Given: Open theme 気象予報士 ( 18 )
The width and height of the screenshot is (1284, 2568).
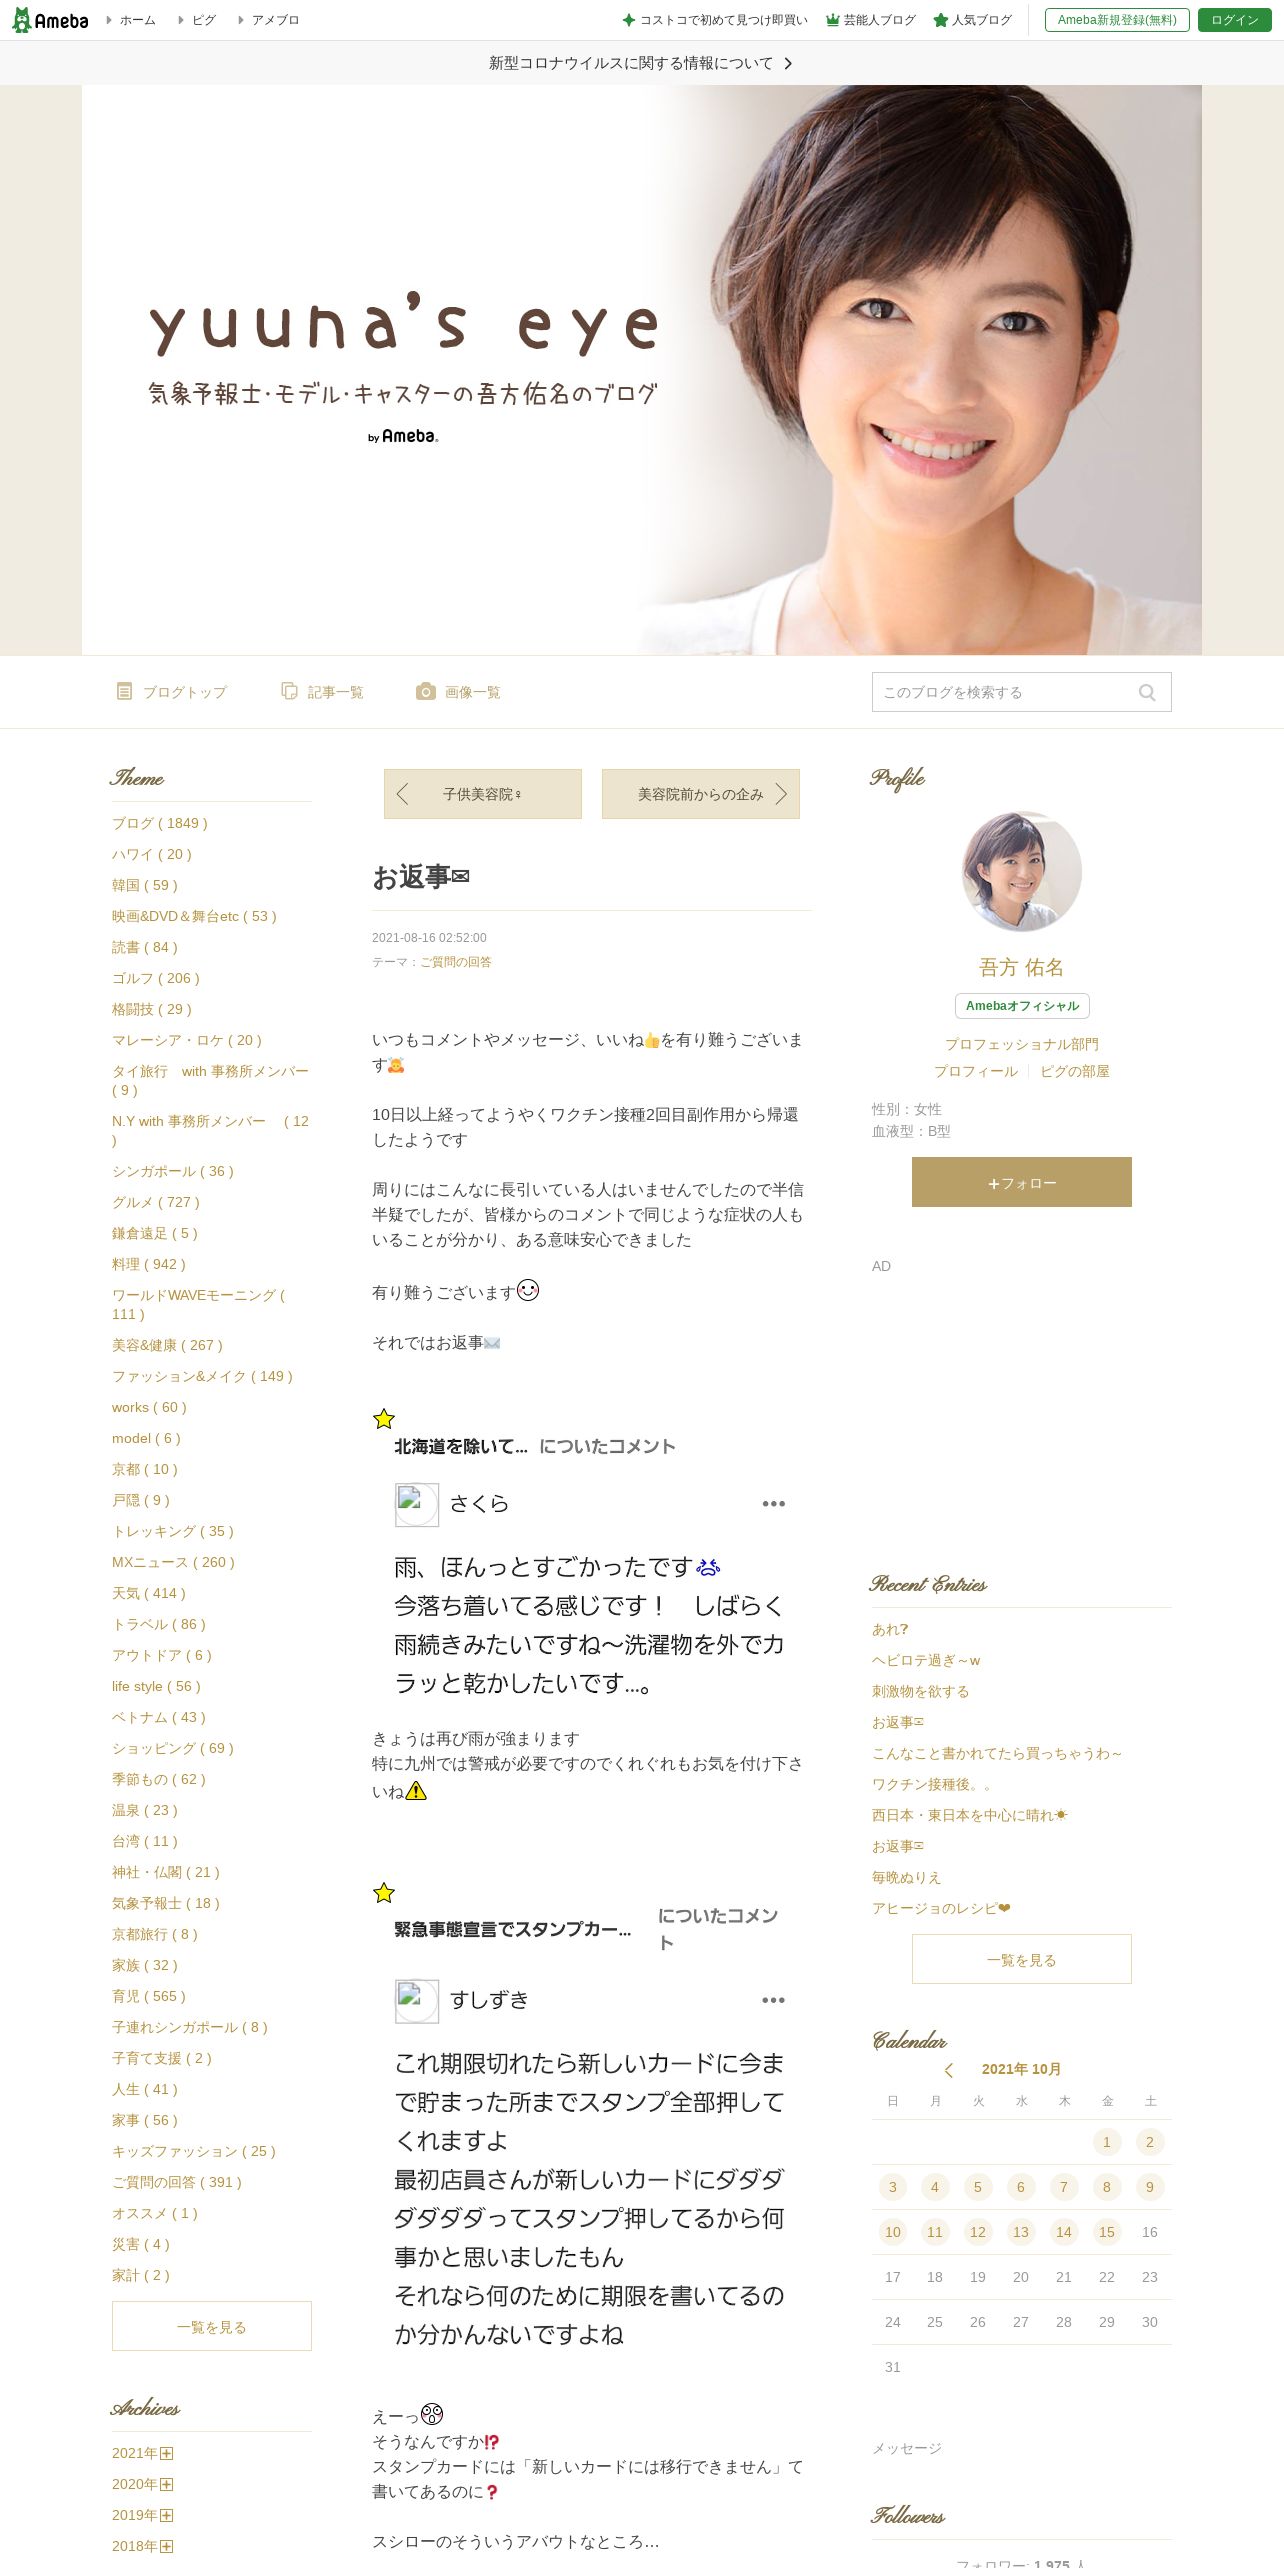Looking at the screenshot, I should pos(166,1903).
